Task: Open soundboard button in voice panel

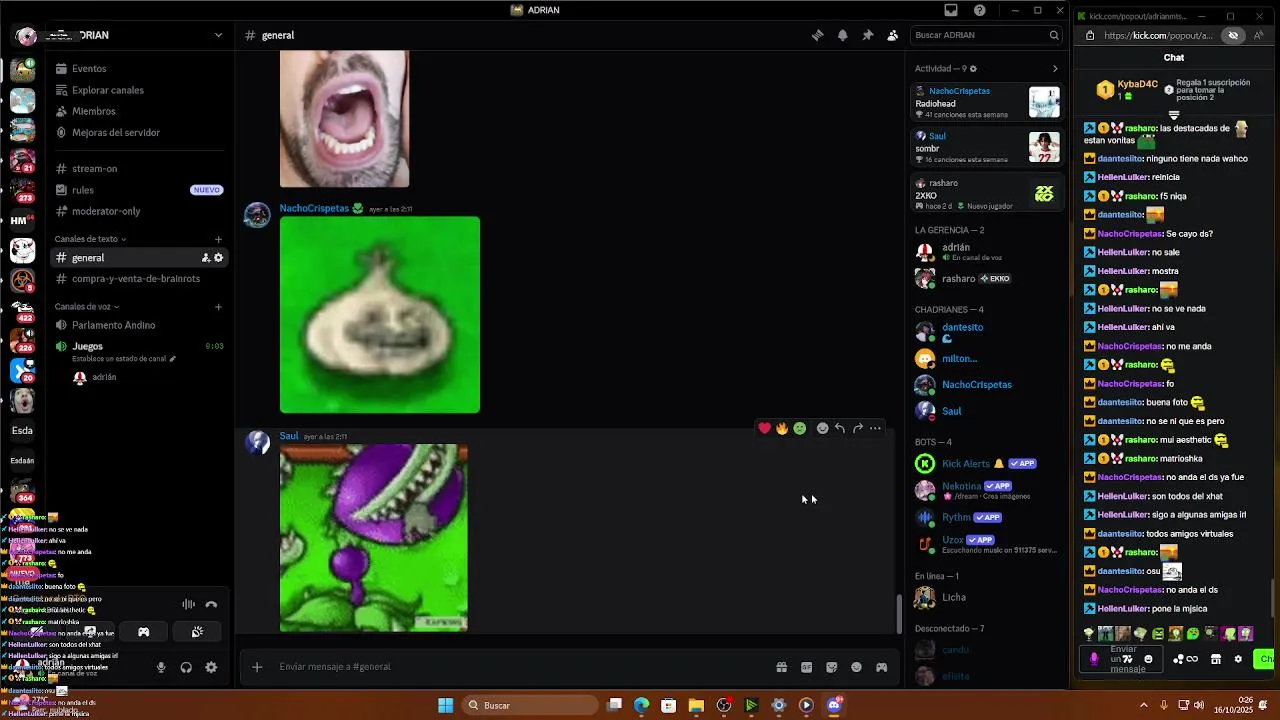Action: tap(197, 632)
